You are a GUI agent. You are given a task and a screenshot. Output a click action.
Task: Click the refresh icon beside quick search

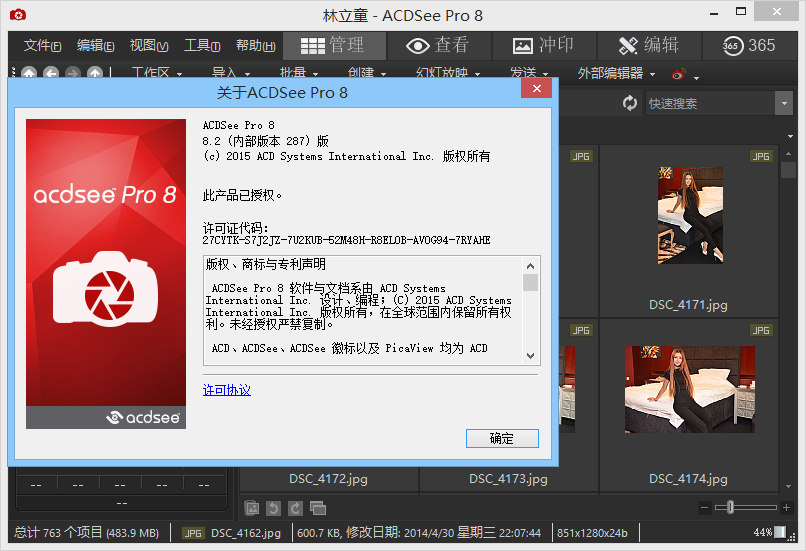(630, 103)
